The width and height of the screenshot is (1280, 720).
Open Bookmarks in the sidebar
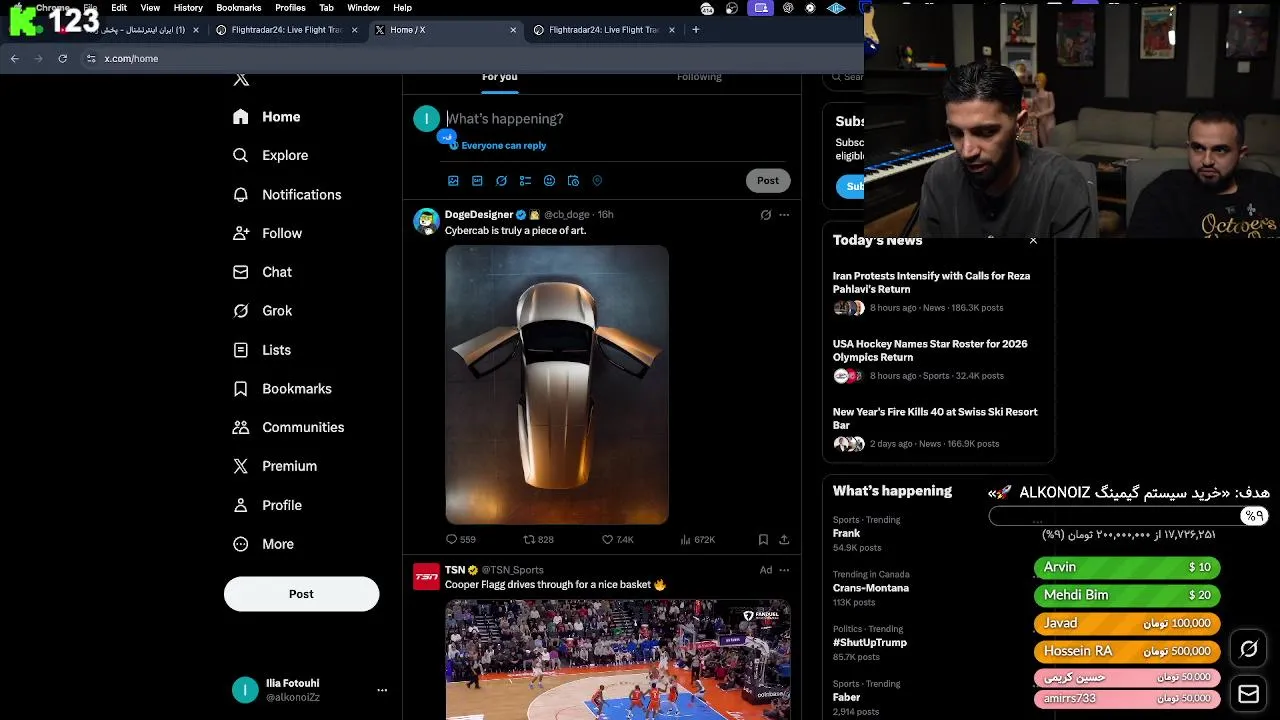pos(281,389)
